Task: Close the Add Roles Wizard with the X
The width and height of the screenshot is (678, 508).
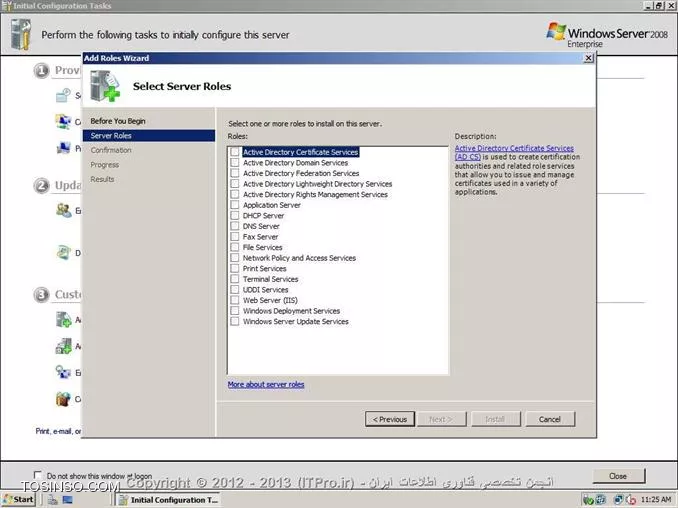Action: [x=588, y=58]
